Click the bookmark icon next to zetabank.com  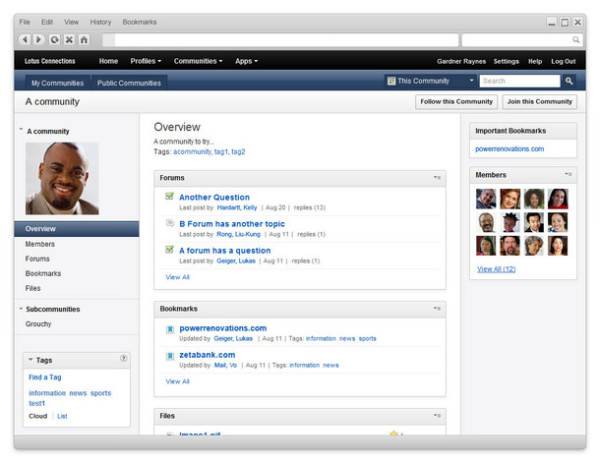[170, 356]
